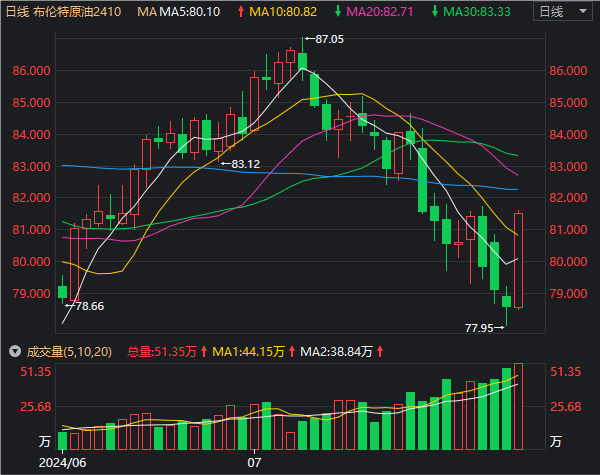Select the MA5:80.10 indicator label

pos(189,12)
